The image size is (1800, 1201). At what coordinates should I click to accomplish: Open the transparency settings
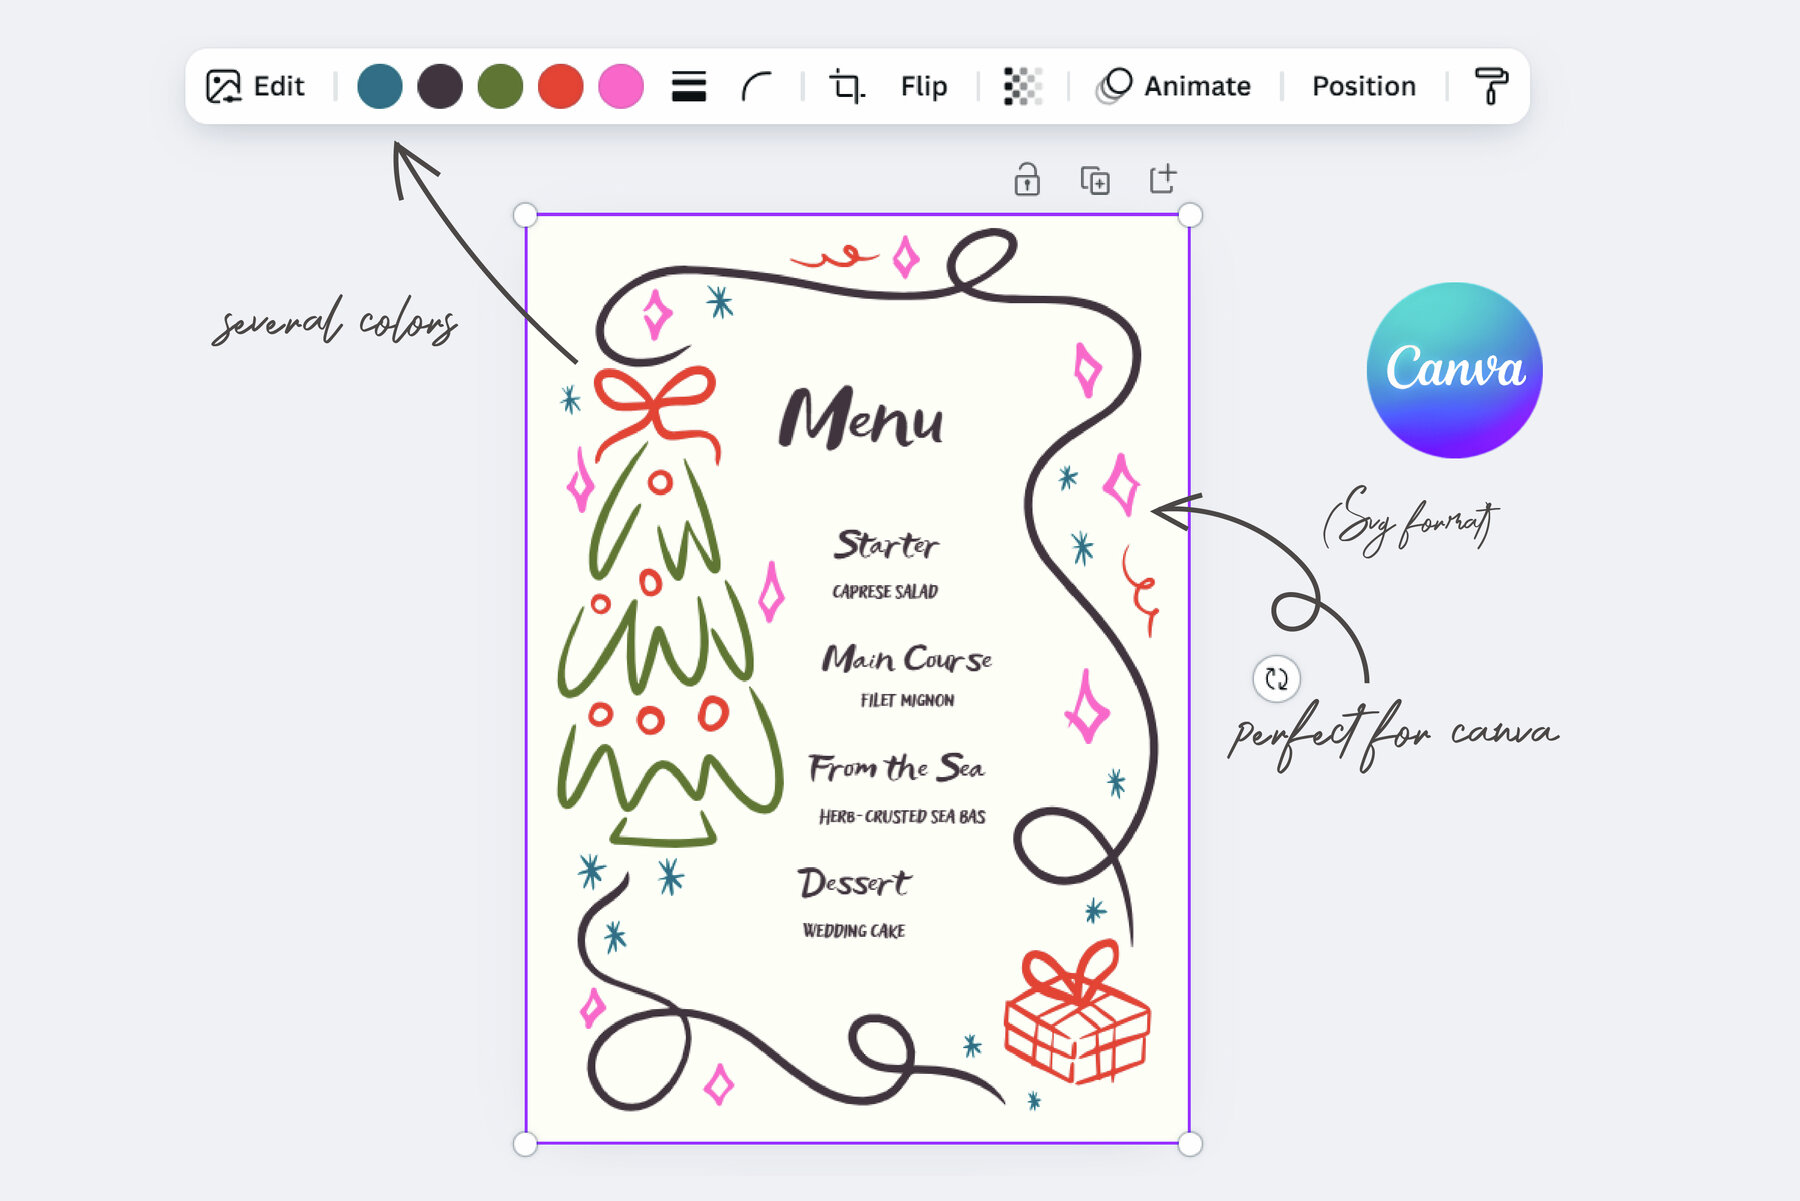point(1022,86)
